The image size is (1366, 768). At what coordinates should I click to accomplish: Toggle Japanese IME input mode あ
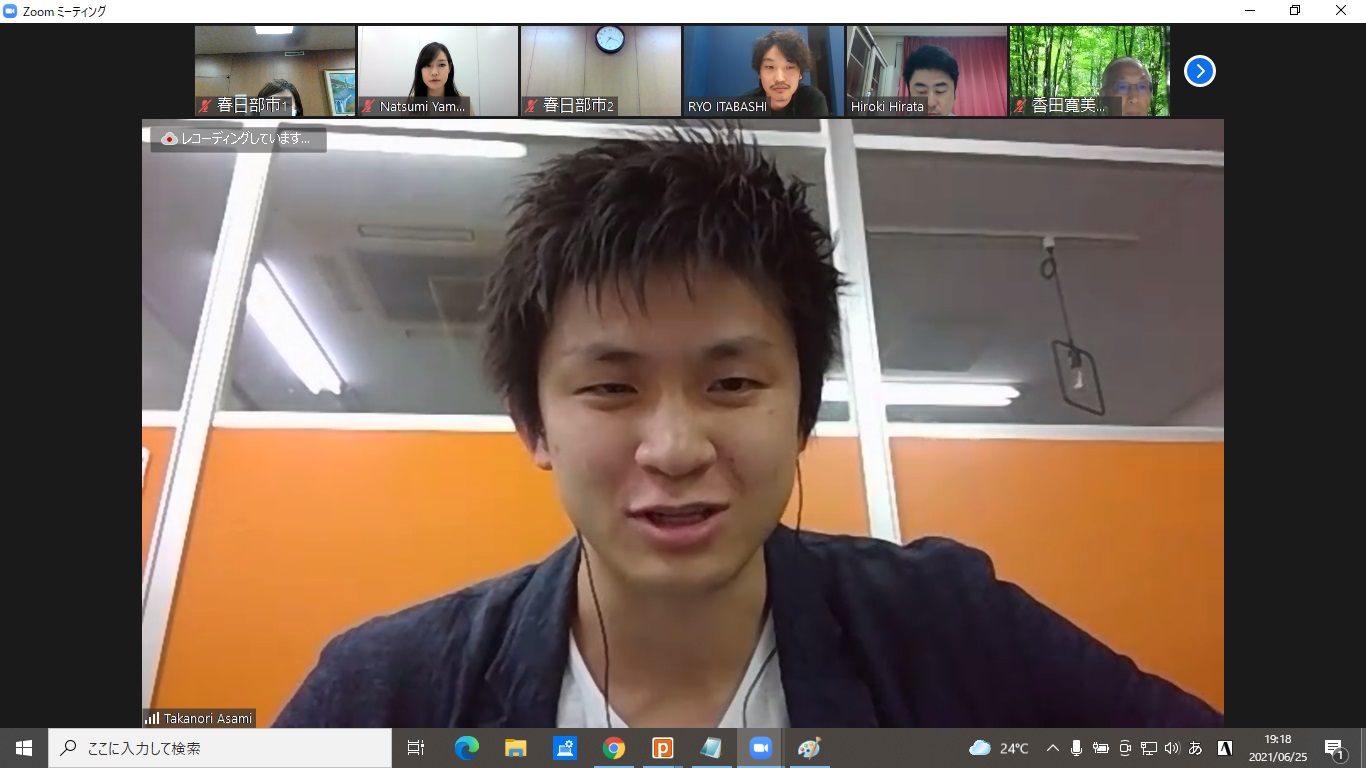coord(1196,748)
